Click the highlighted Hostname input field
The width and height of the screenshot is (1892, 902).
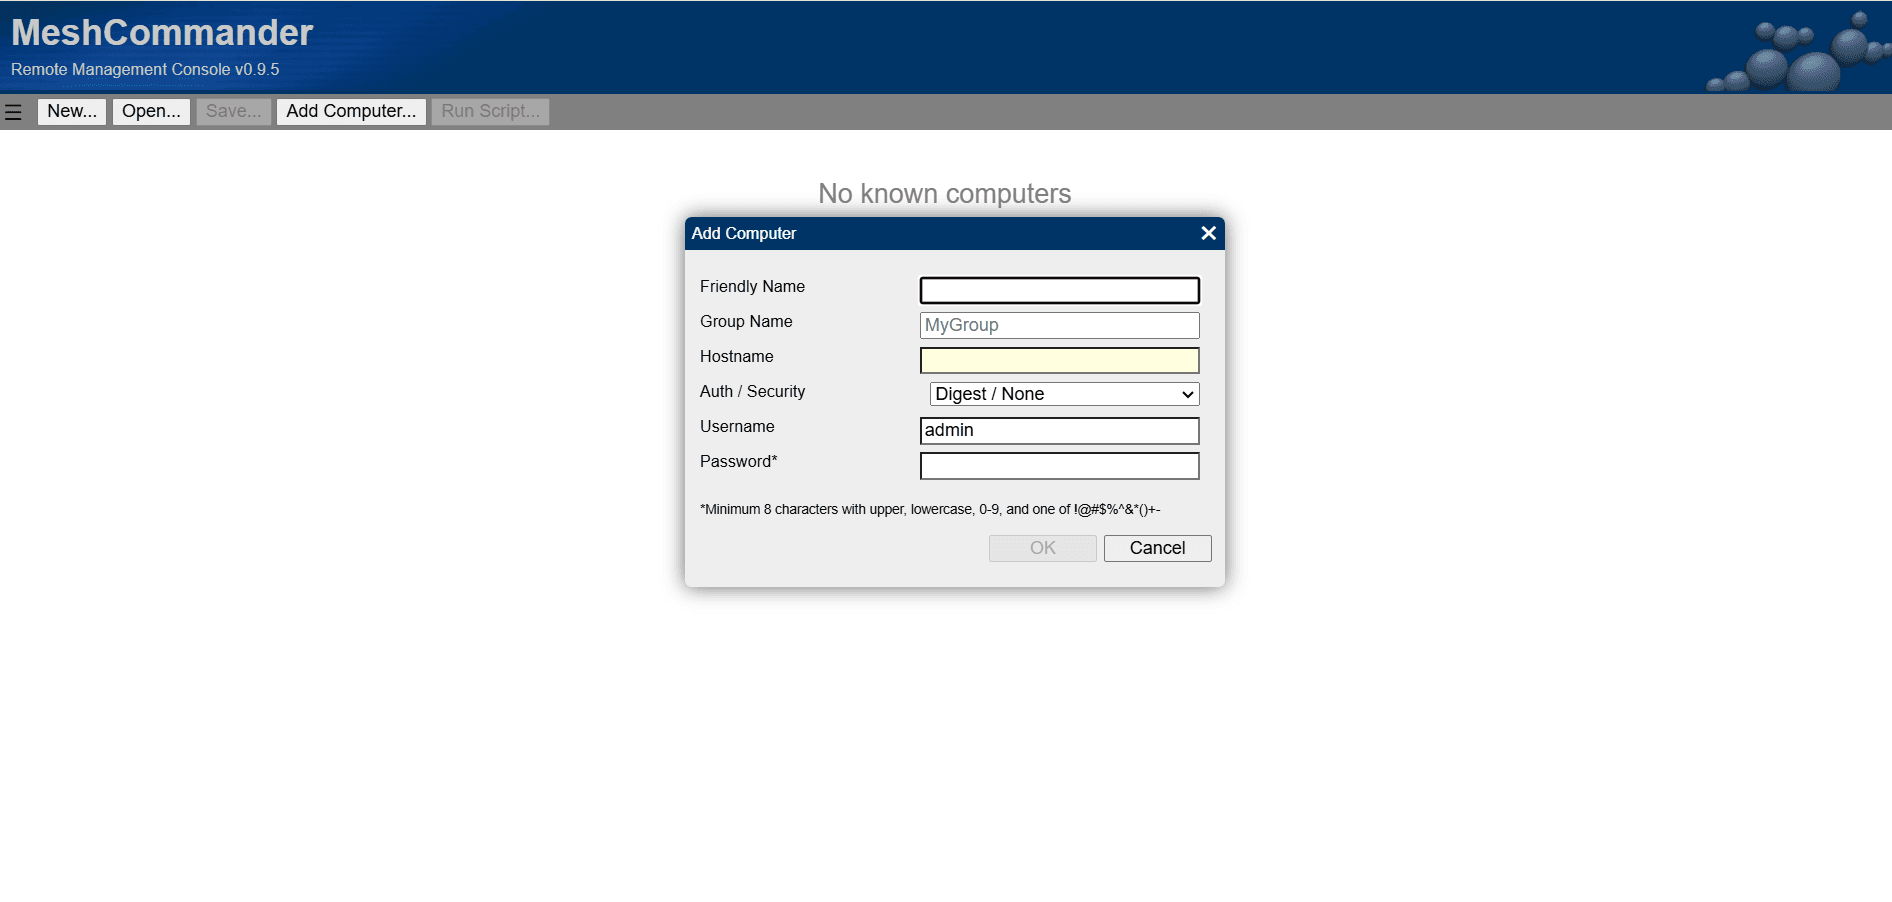tap(1059, 360)
